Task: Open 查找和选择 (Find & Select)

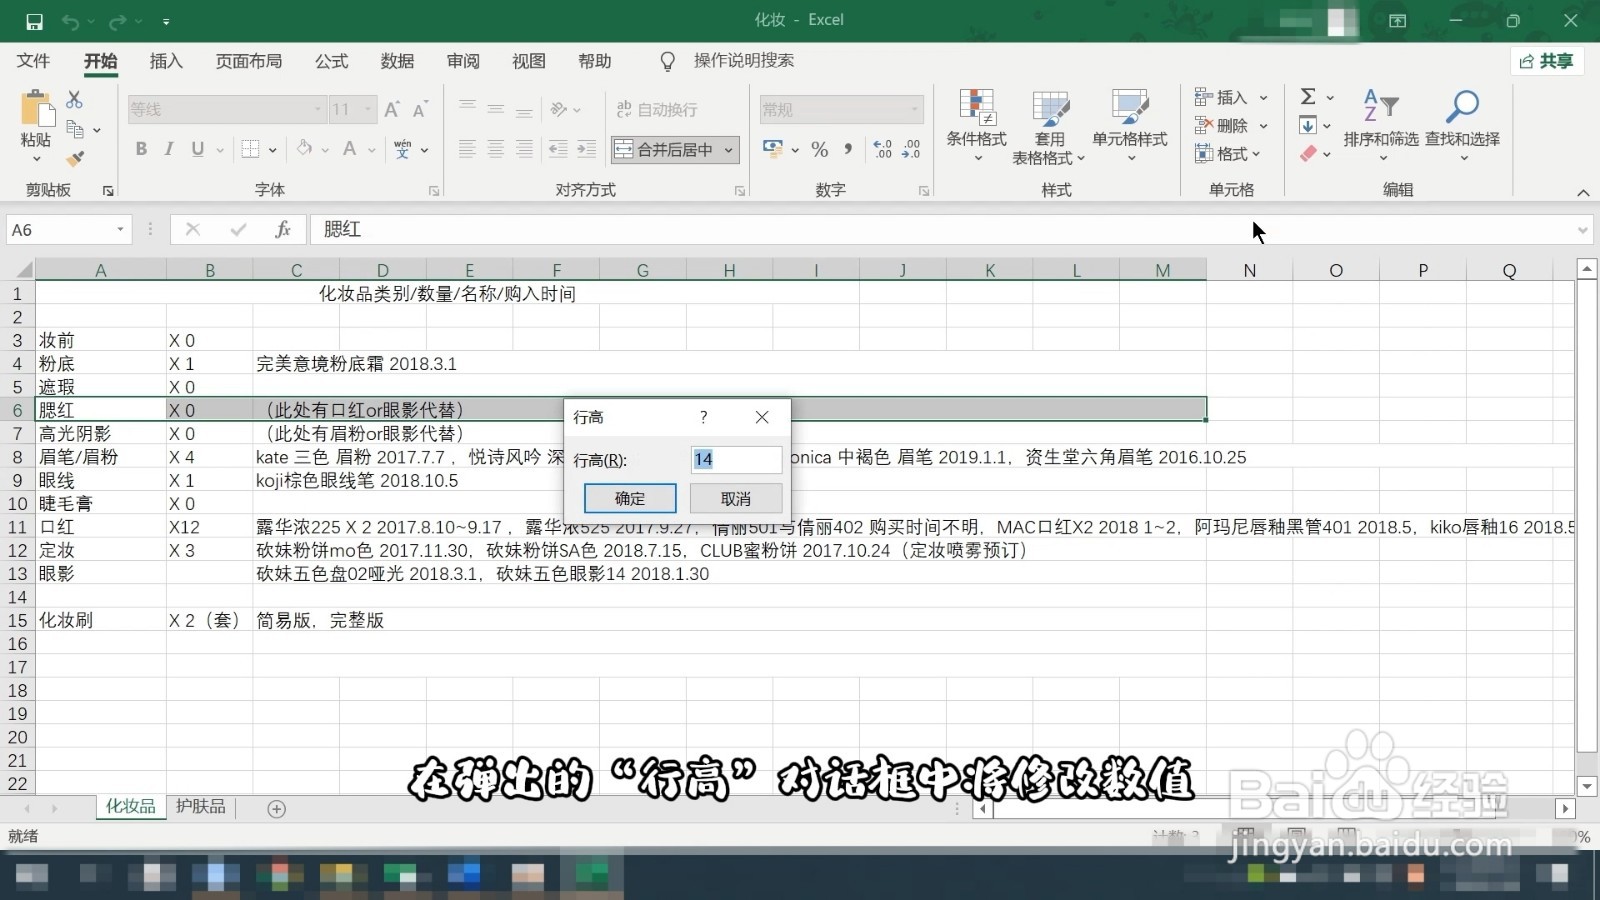Action: pos(1462,127)
